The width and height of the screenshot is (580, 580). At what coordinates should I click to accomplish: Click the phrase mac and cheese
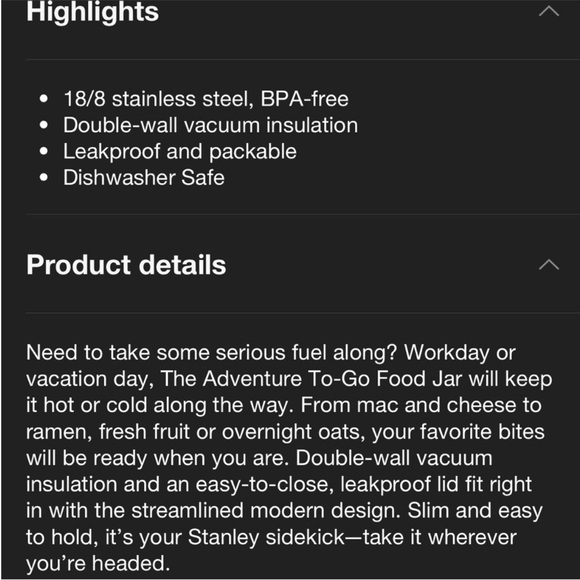pos(436,405)
